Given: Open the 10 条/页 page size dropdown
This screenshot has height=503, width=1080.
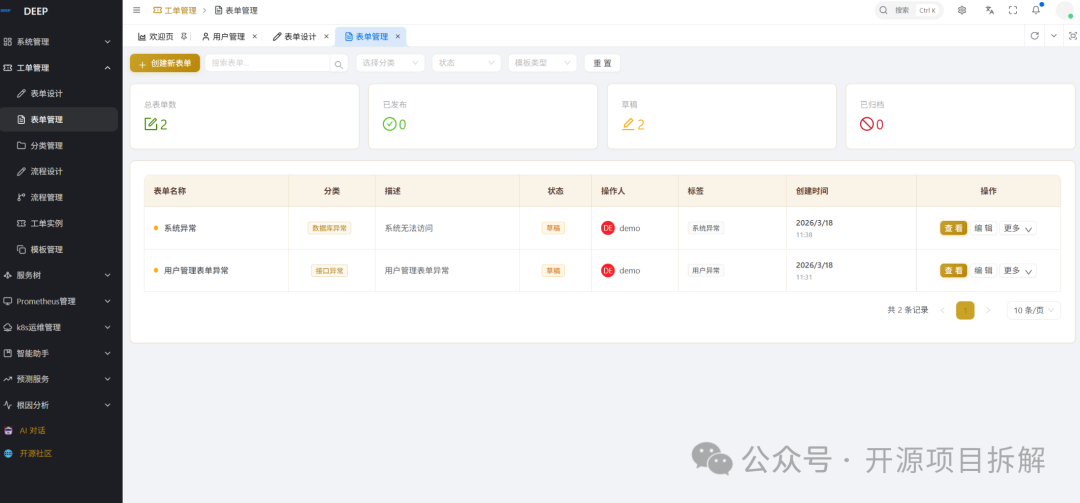Looking at the screenshot, I should pos(1033,311).
